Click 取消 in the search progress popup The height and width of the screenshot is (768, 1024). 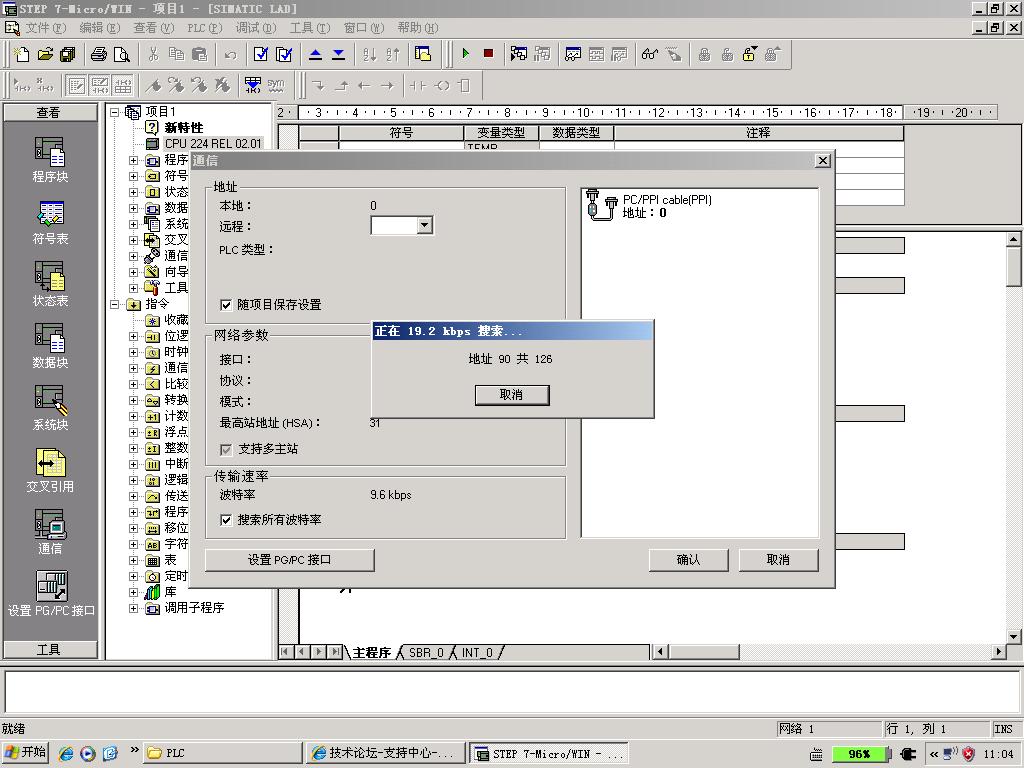coord(512,395)
